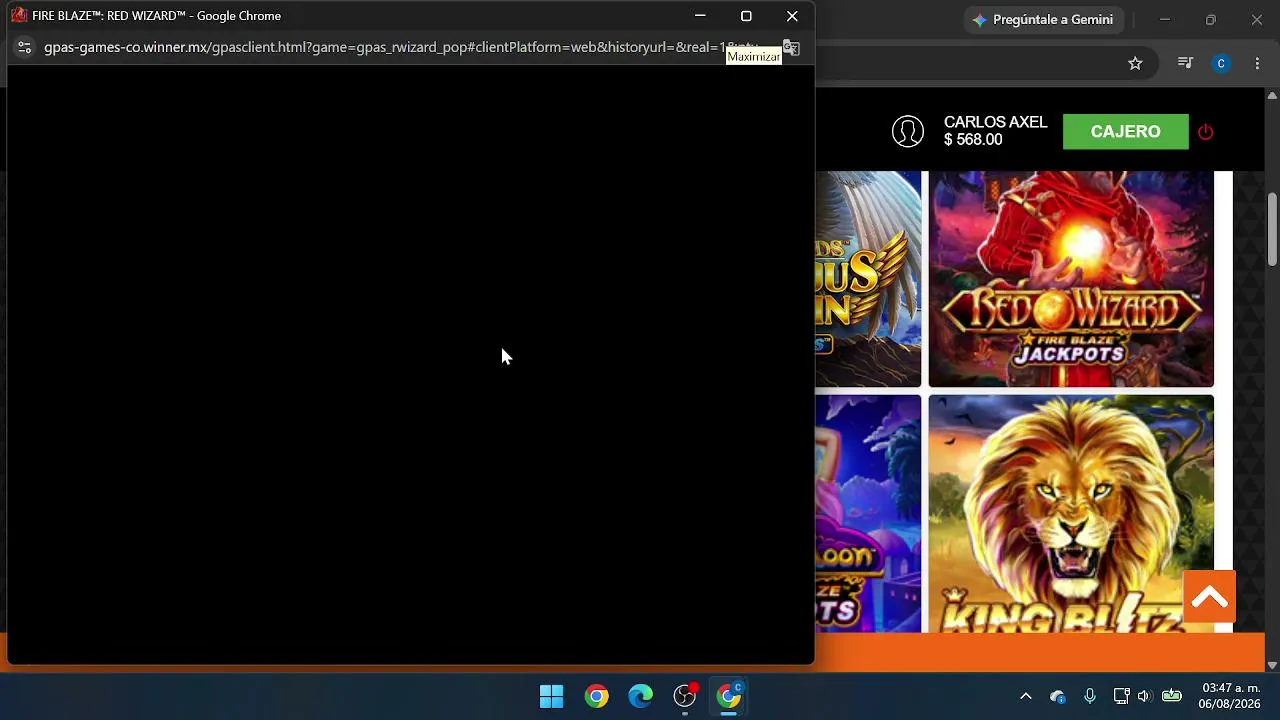This screenshot has width=1280, height=720.
Task: Open the translate page icon in the popup address bar
Action: click(x=791, y=47)
